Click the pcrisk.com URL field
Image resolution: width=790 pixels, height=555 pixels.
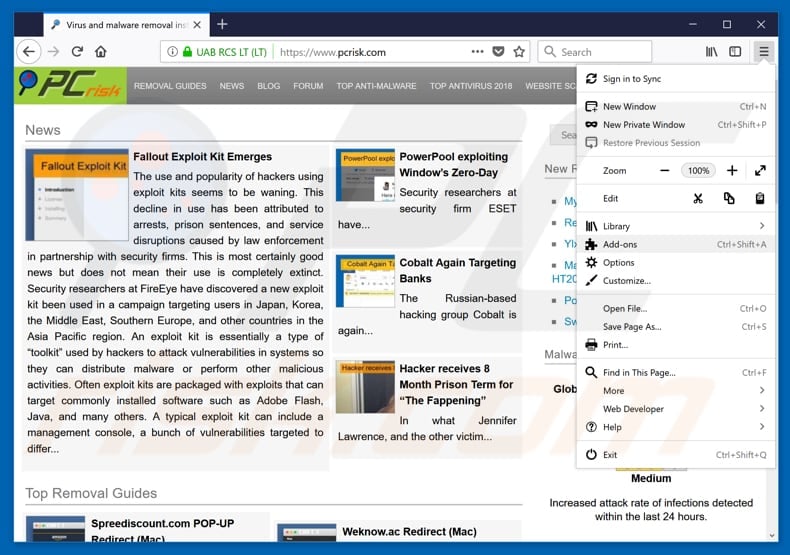pyautogui.click(x=345, y=52)
